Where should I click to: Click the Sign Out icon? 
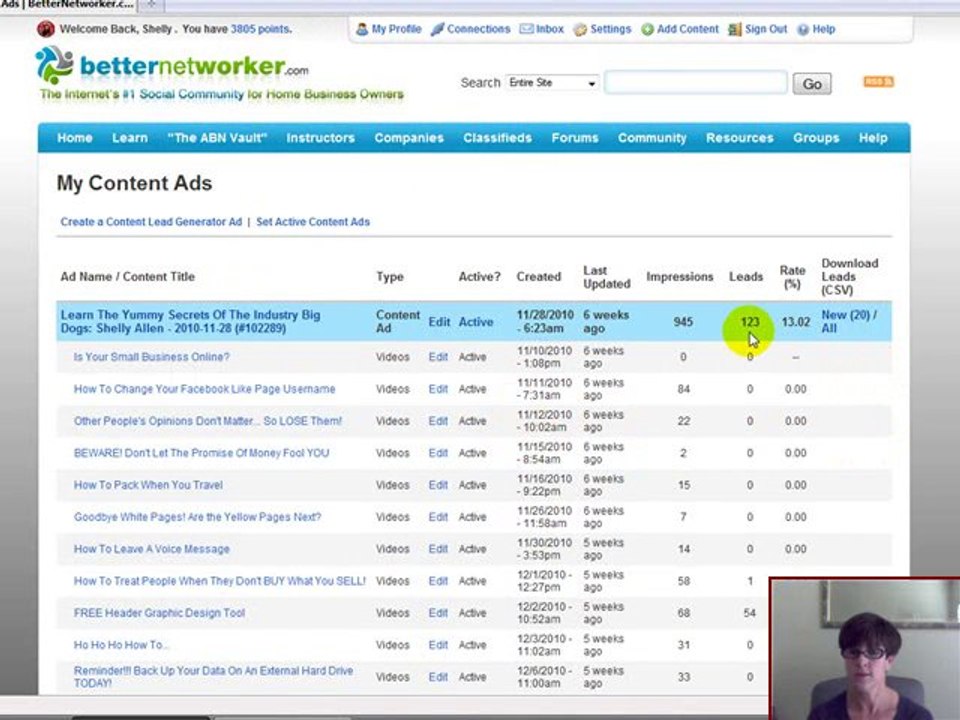735,29
